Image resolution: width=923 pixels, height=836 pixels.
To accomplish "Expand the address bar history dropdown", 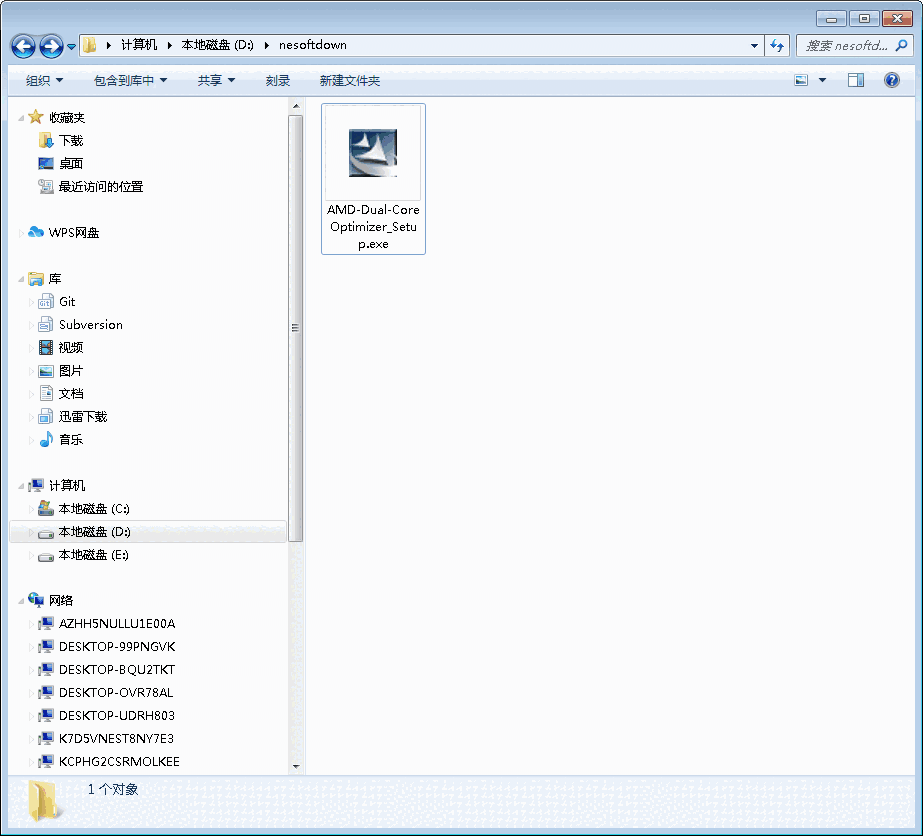I will click(754, 45).
